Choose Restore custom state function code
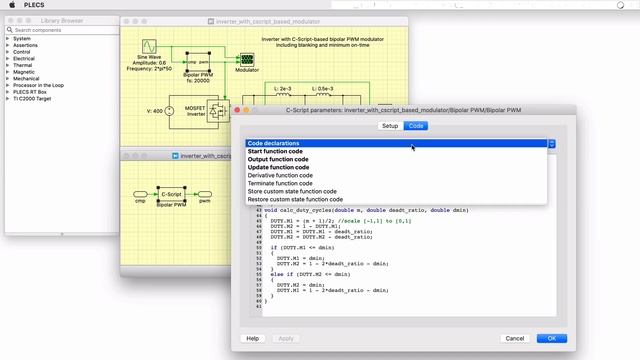 (396, 200)
